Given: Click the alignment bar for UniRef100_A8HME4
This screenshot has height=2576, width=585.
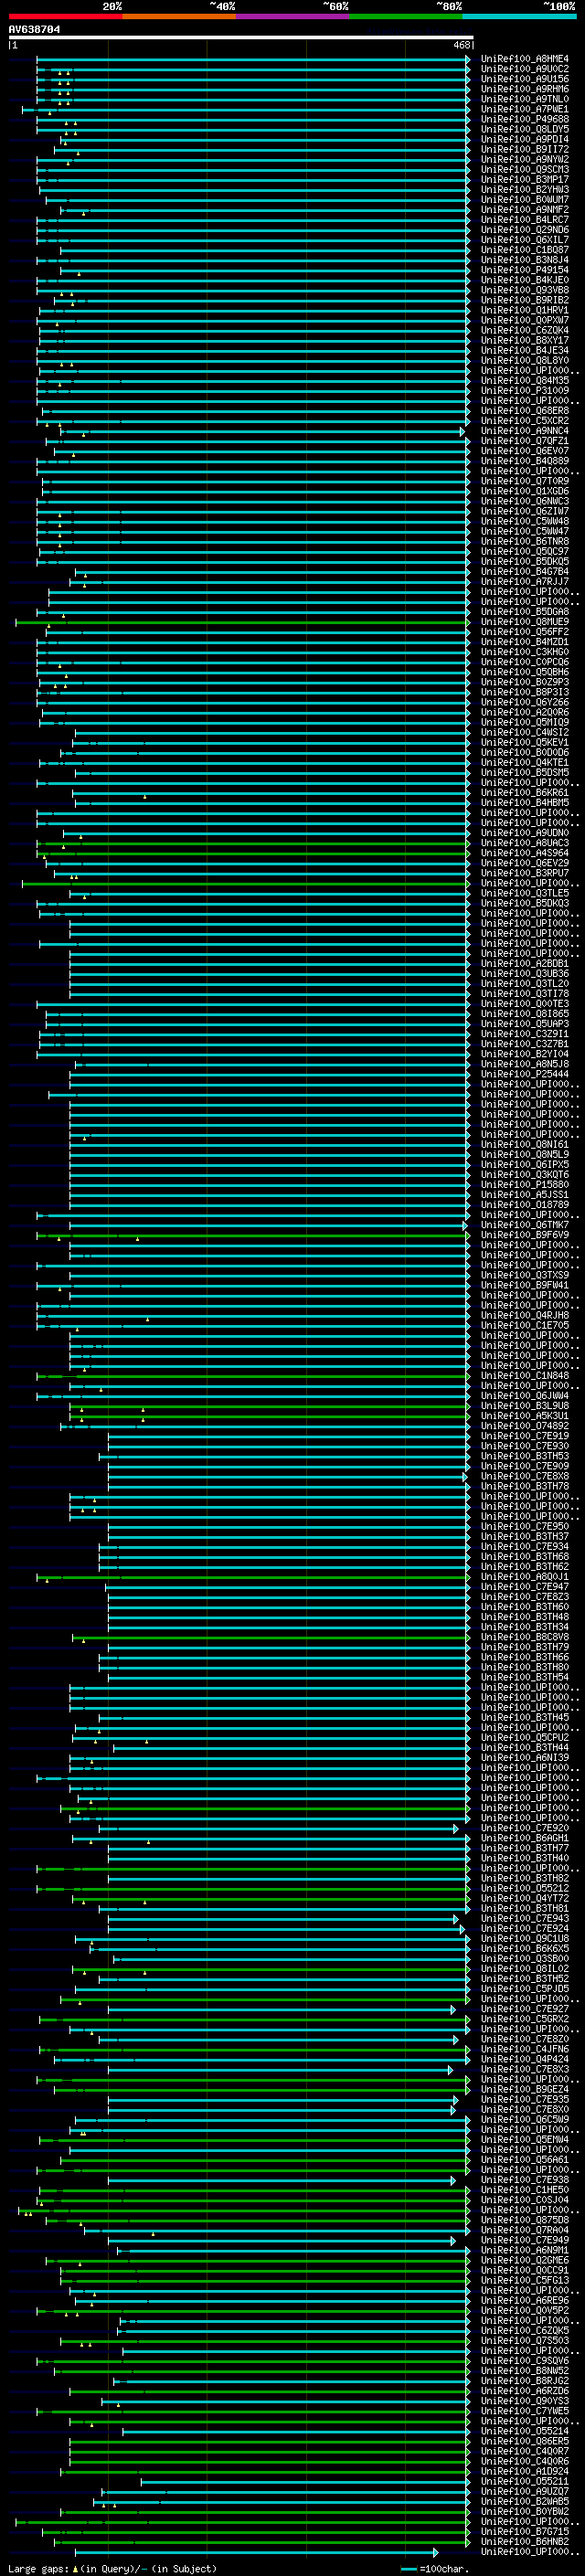Looking at the screenshot, I should coord(253,59).
